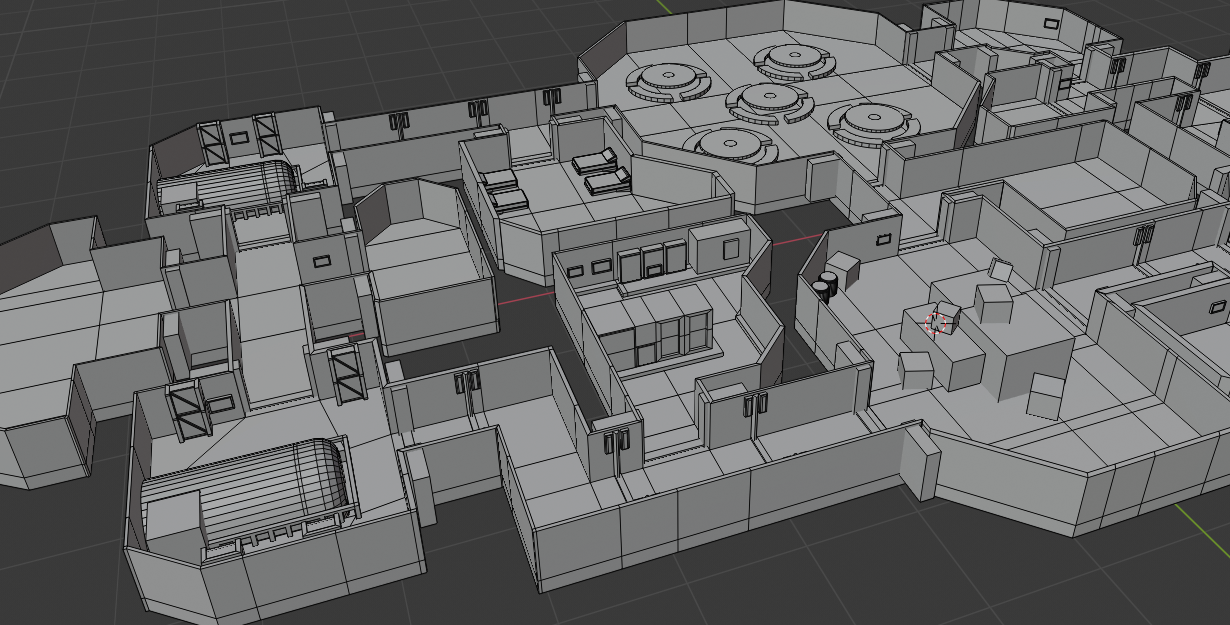This screenshot has height=625, width=1230.
Task: Click the red-white 3D cursor in the viewport
Action: click(x=938, y=322)
